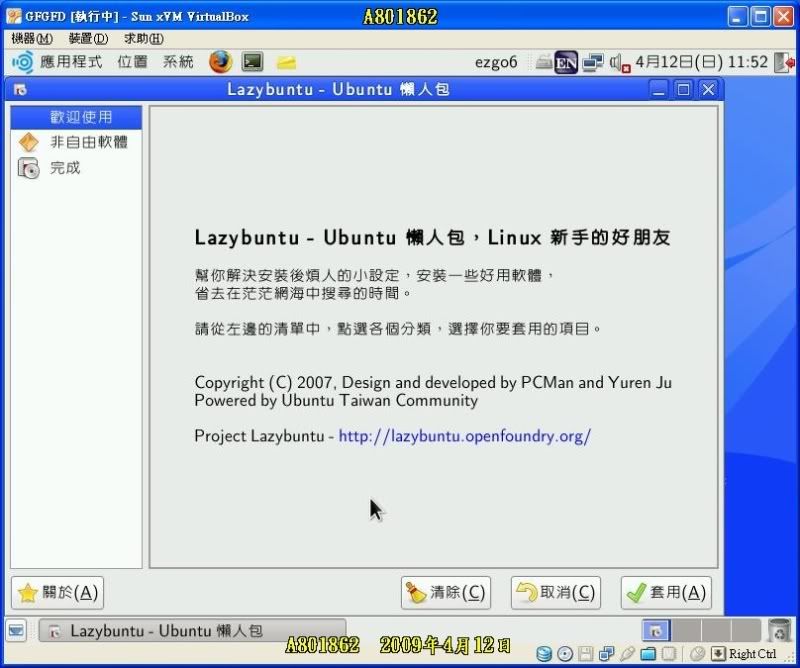Open the trash icon on the bottom panel
The width and height of the screenshot is (800, 668).
779,631
